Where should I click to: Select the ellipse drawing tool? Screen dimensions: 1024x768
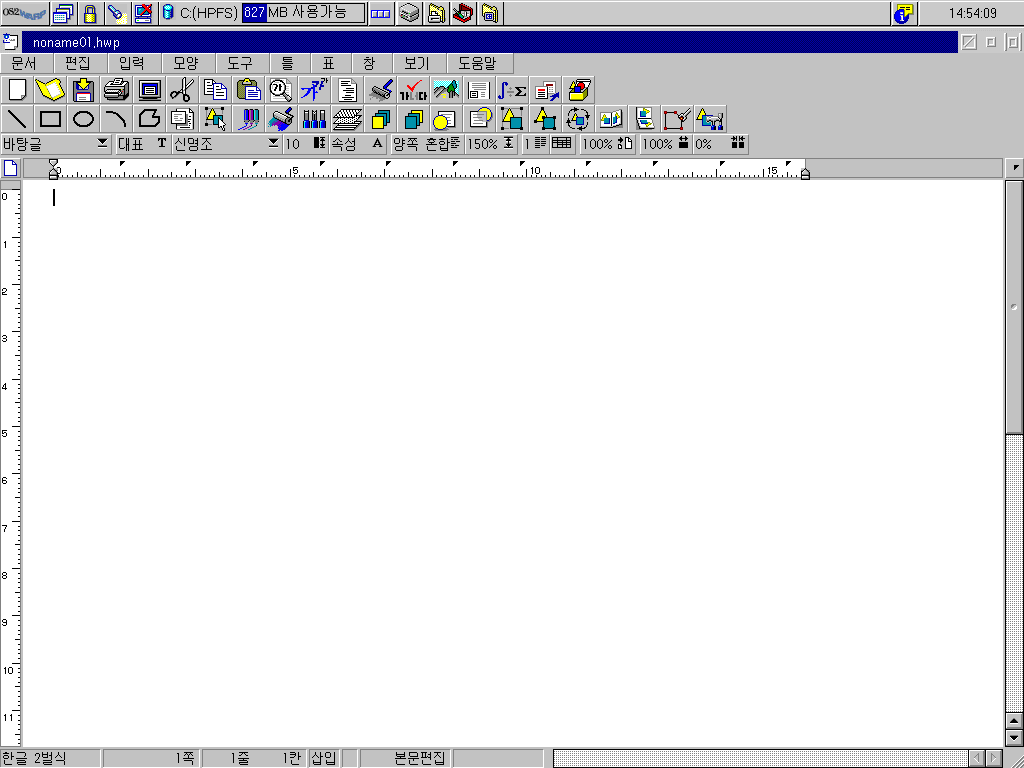84,119
